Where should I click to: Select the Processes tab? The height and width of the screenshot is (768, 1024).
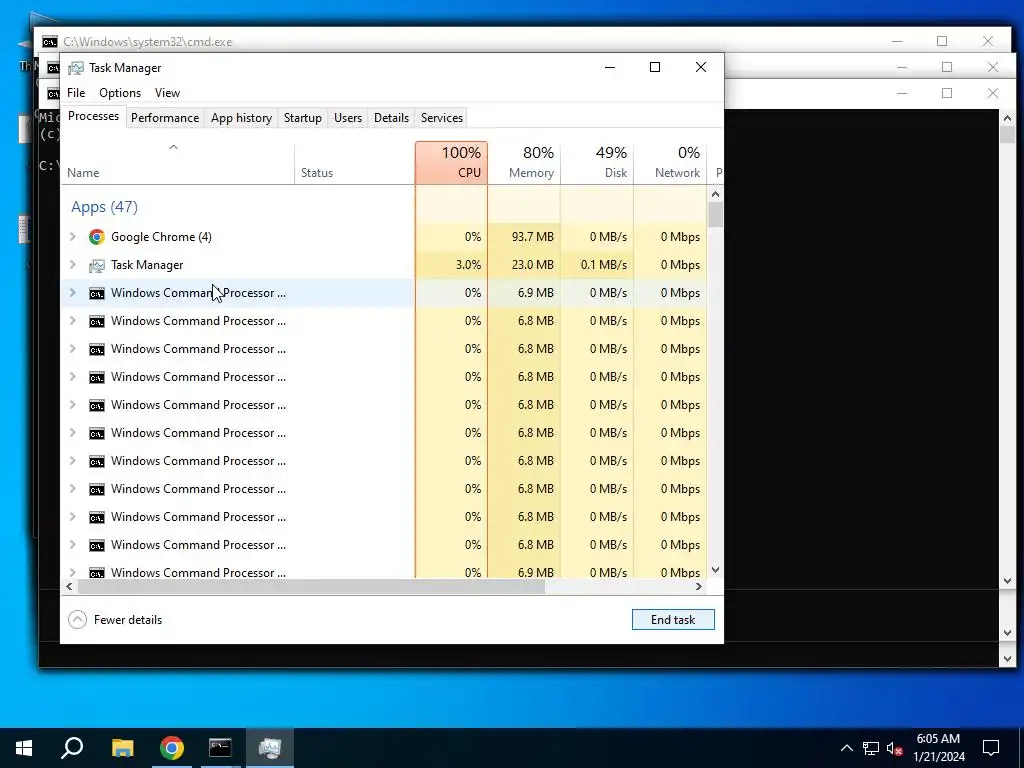[93, 116]
